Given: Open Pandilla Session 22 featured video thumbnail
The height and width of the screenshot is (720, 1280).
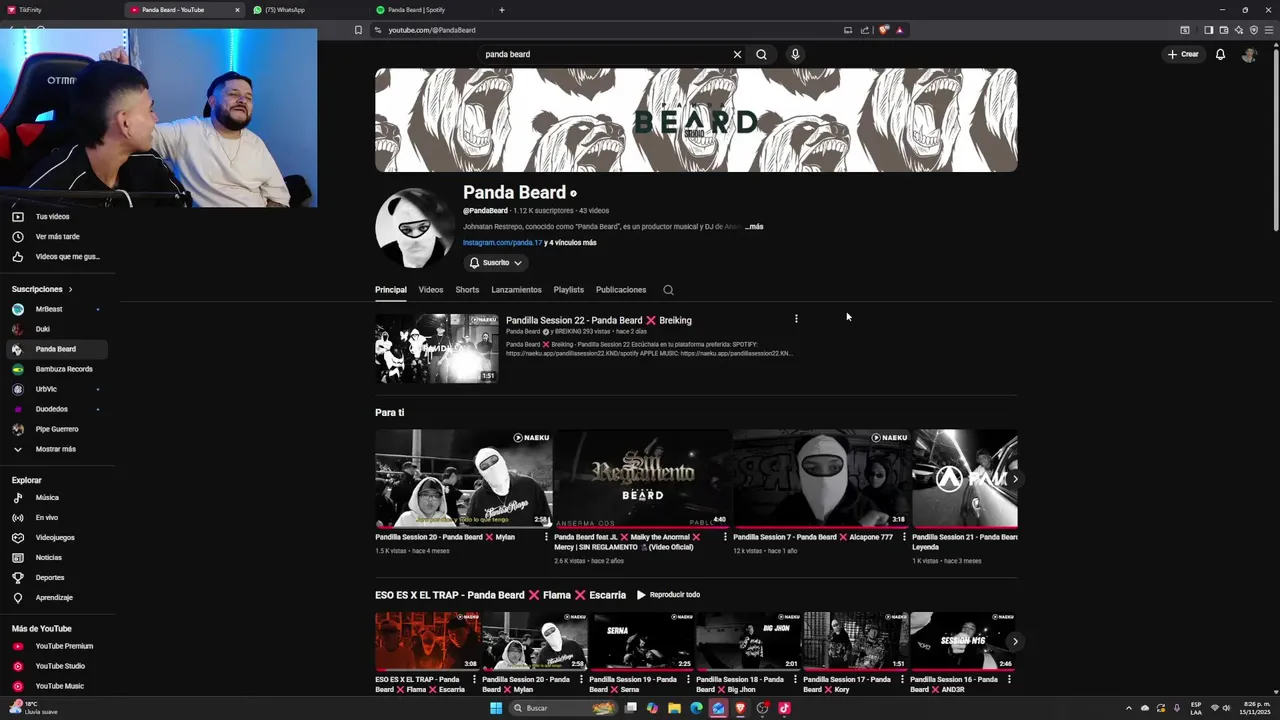Looking at the screenshot, I should pyautogui.click(x=437, y=349).
